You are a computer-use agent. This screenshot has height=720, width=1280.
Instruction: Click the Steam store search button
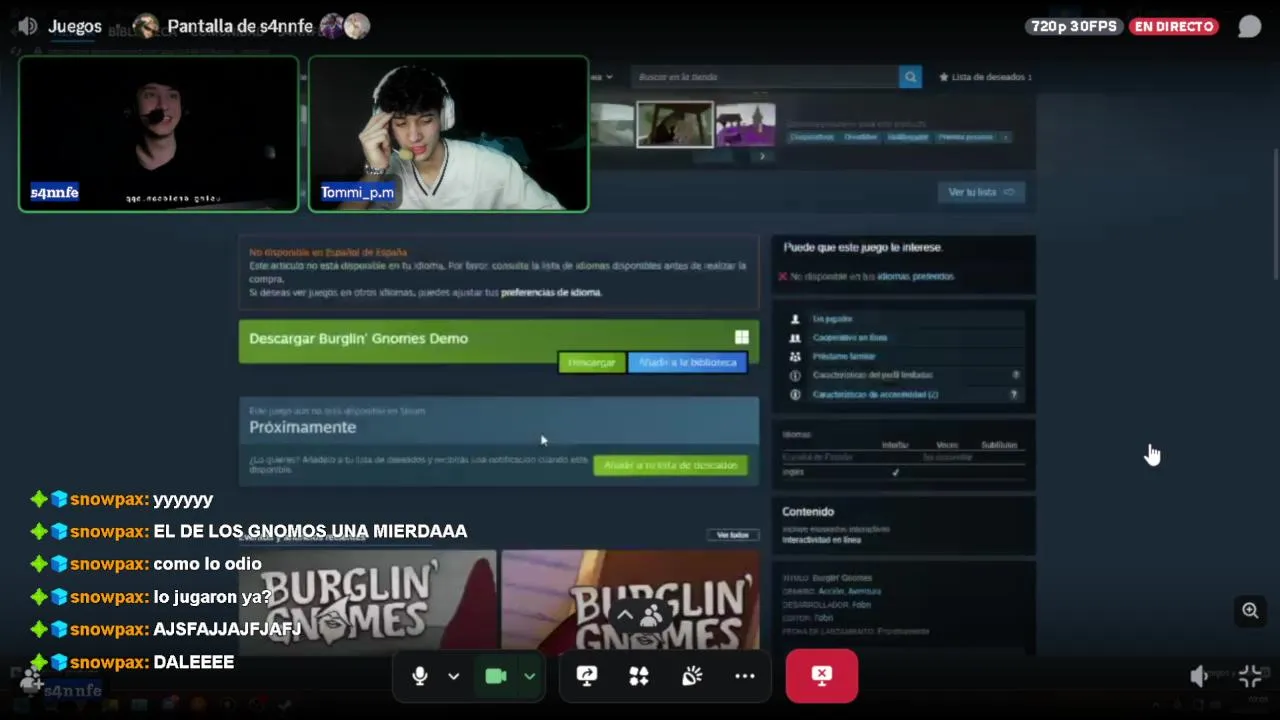click(910, 76)
